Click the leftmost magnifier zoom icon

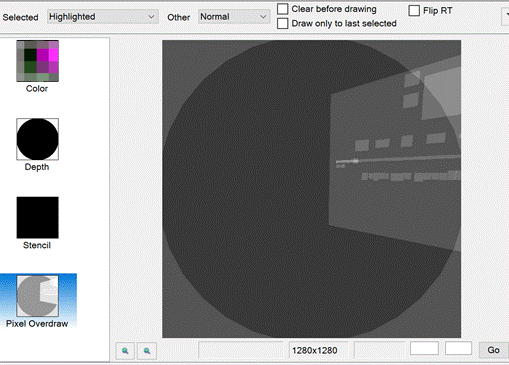[x=125, y=351]
